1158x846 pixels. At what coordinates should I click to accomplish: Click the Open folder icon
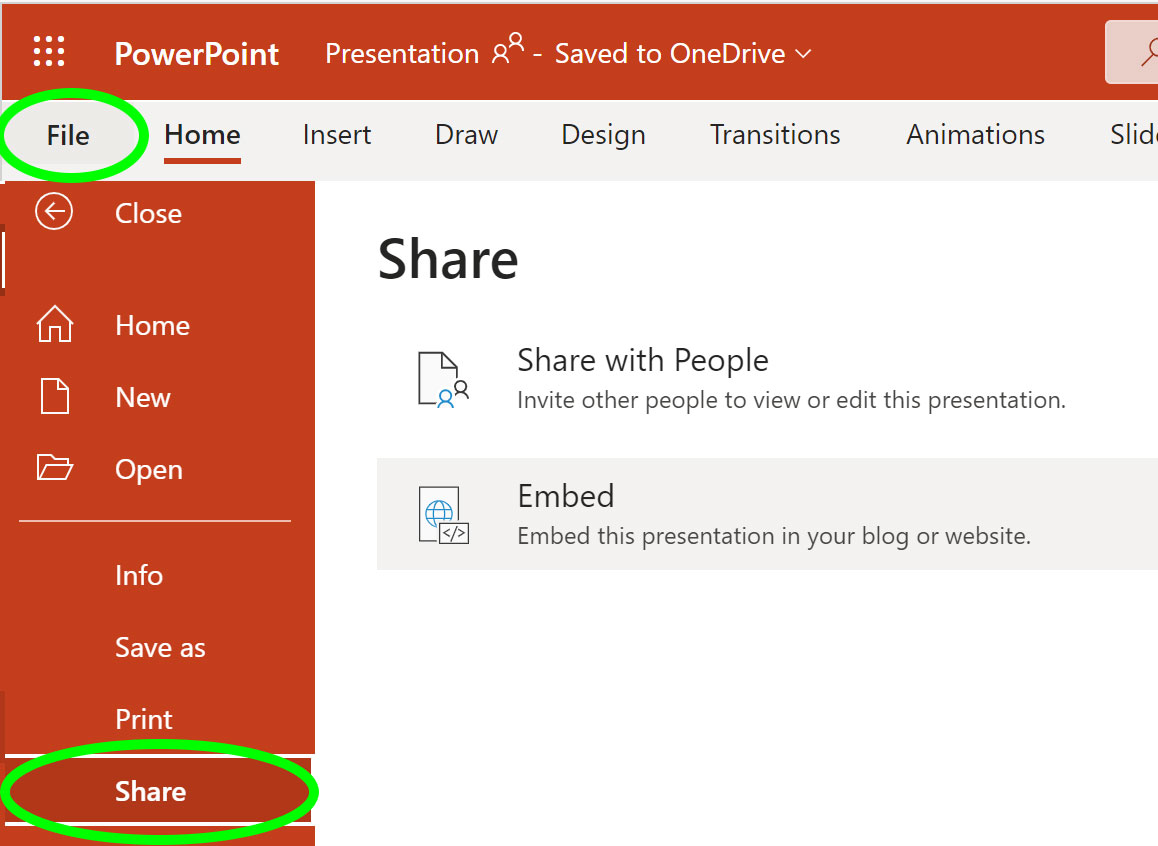(55, 467)
